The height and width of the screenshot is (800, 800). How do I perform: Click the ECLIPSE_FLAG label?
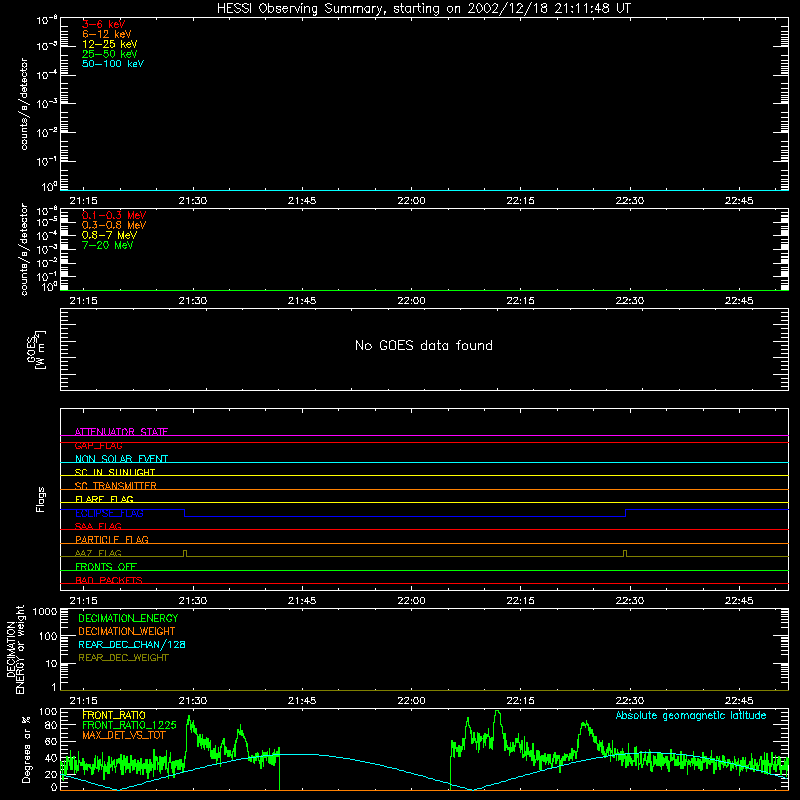click(109, 513)
